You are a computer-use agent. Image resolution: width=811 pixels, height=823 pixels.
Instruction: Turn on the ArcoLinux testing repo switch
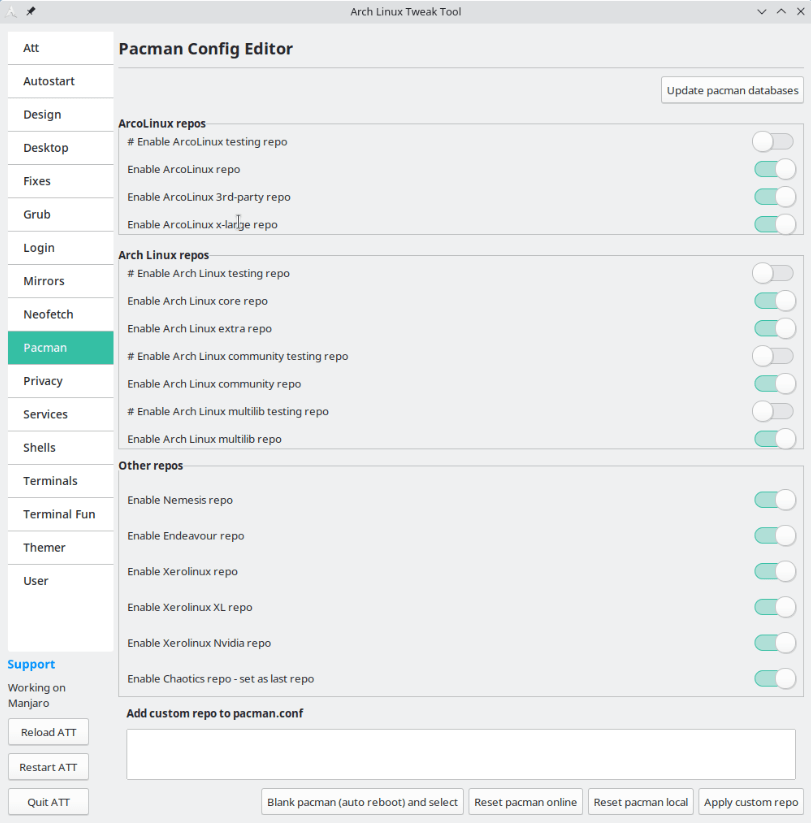(773, 142)
